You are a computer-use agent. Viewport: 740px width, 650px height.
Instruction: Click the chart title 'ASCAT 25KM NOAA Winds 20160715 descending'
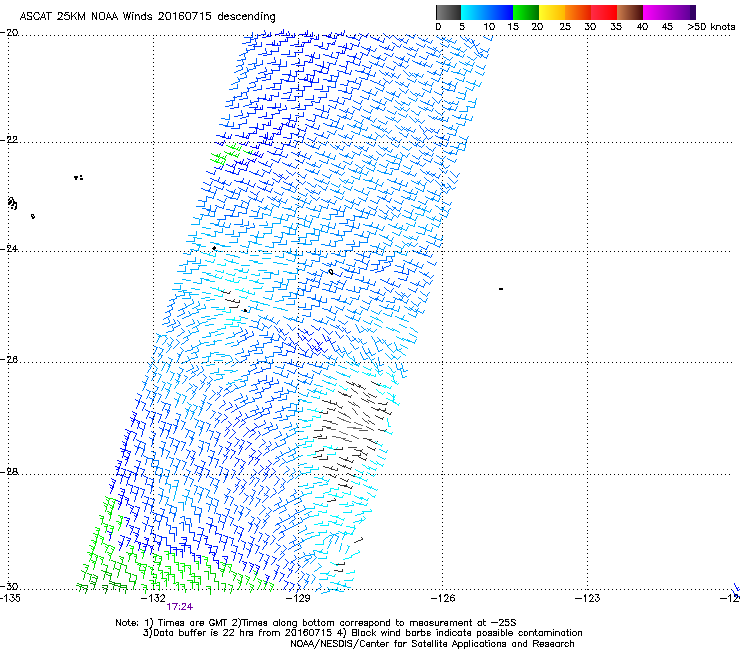click(x=147, y=16)
